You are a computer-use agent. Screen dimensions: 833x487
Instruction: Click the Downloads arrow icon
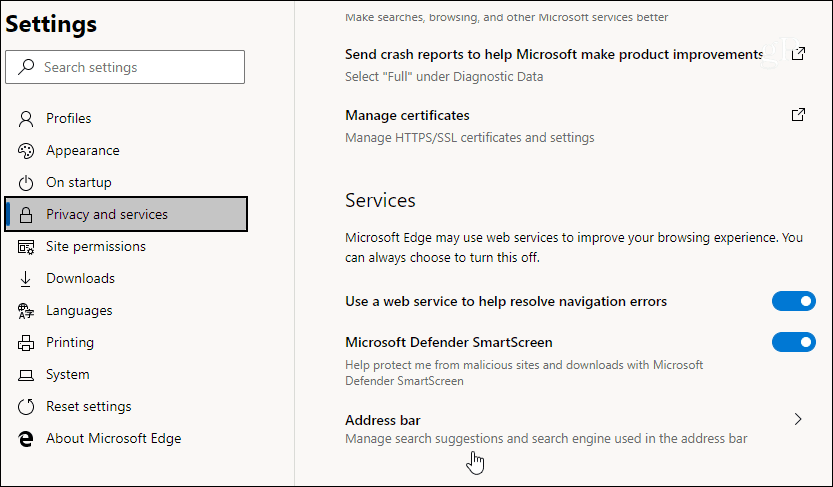pyautogui.click(x=26, y=278)
